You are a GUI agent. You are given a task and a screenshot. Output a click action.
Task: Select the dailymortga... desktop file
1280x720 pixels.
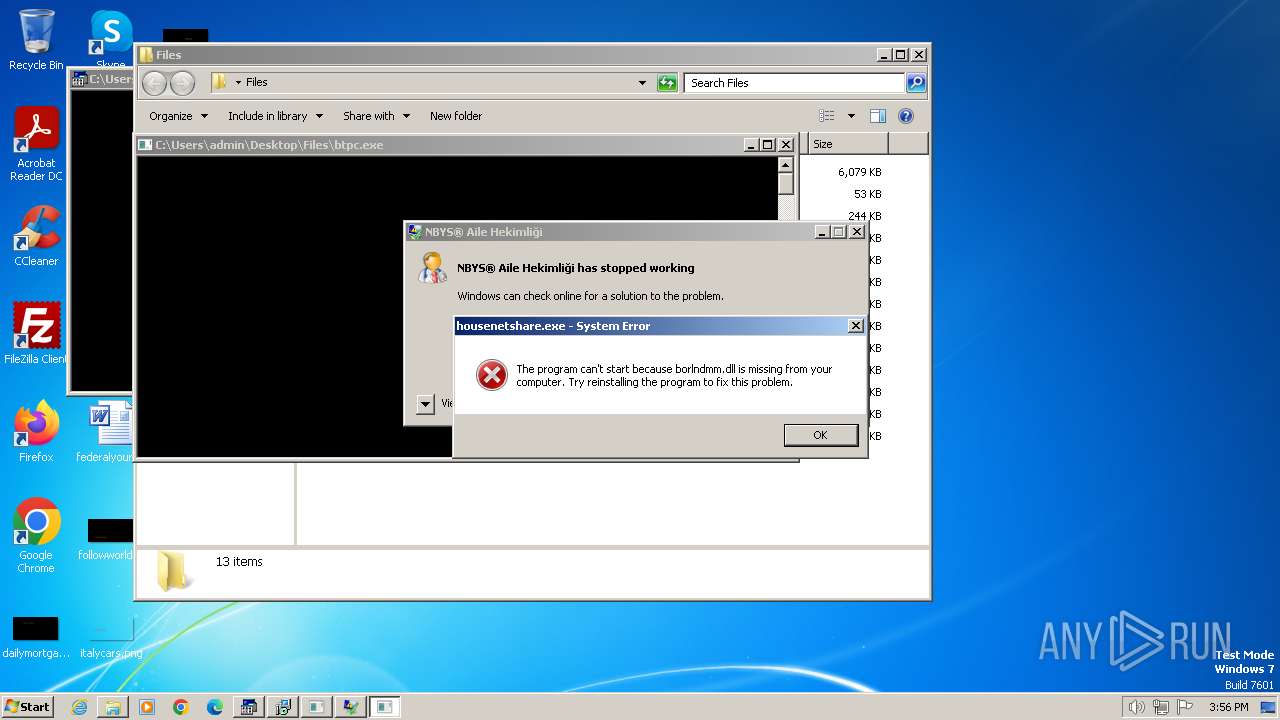coord(36,637)
